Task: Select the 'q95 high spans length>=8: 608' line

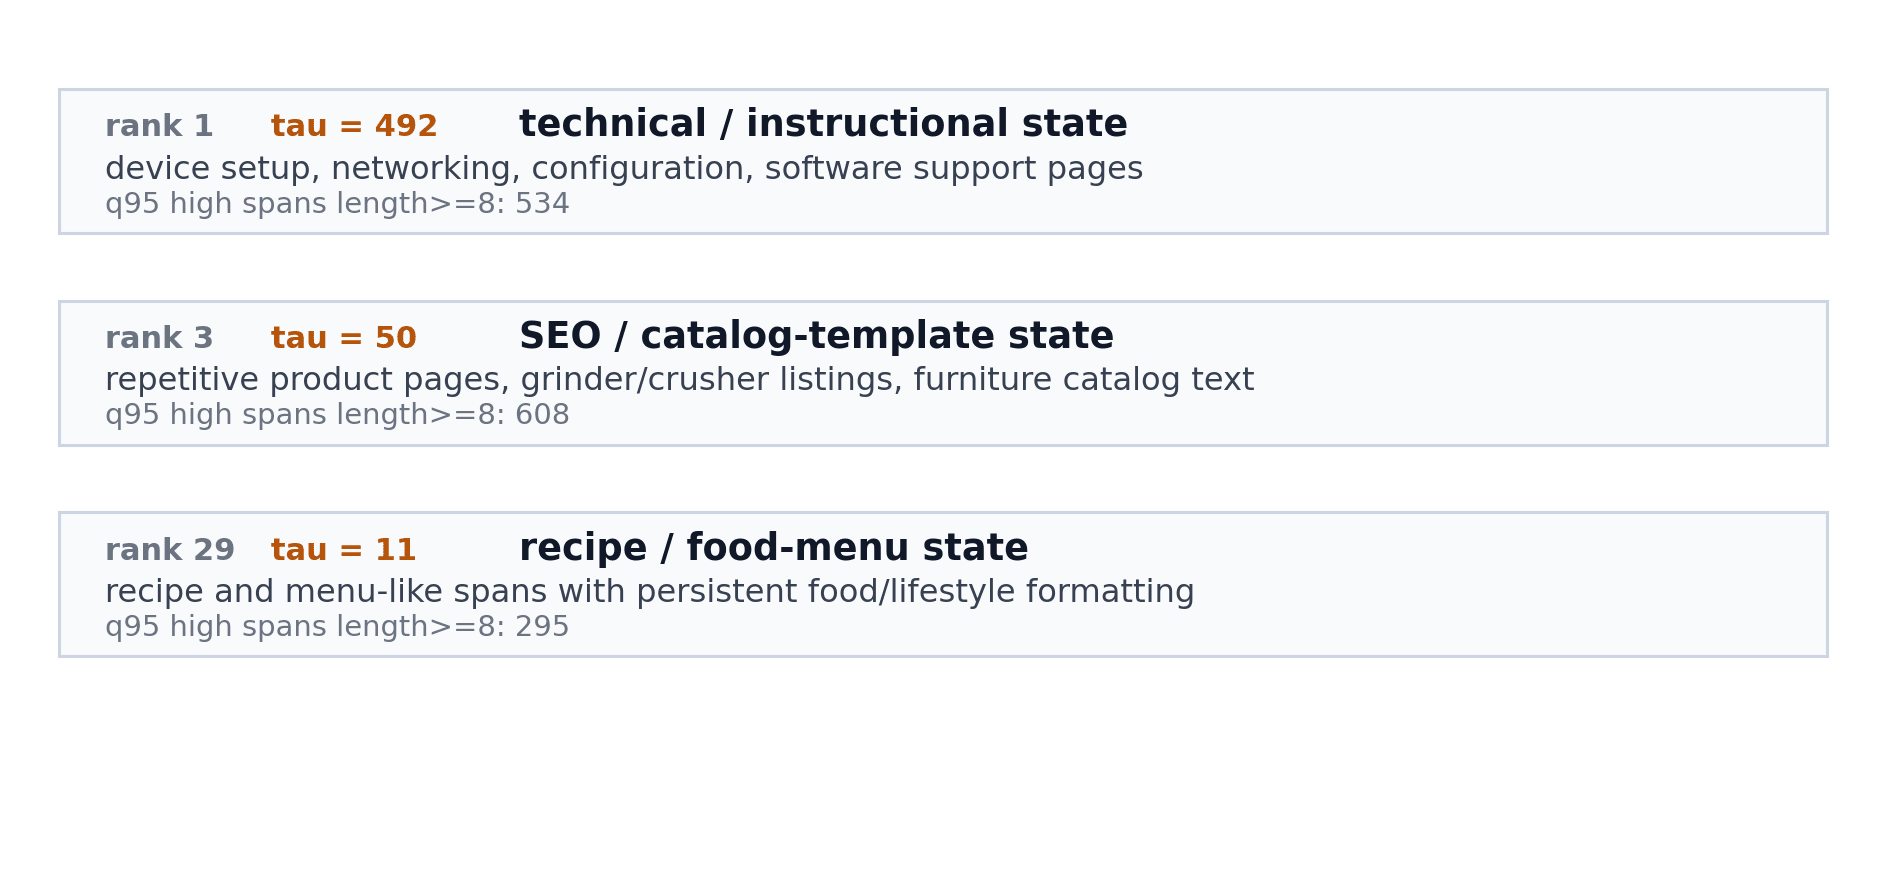Action: [337, 415]
